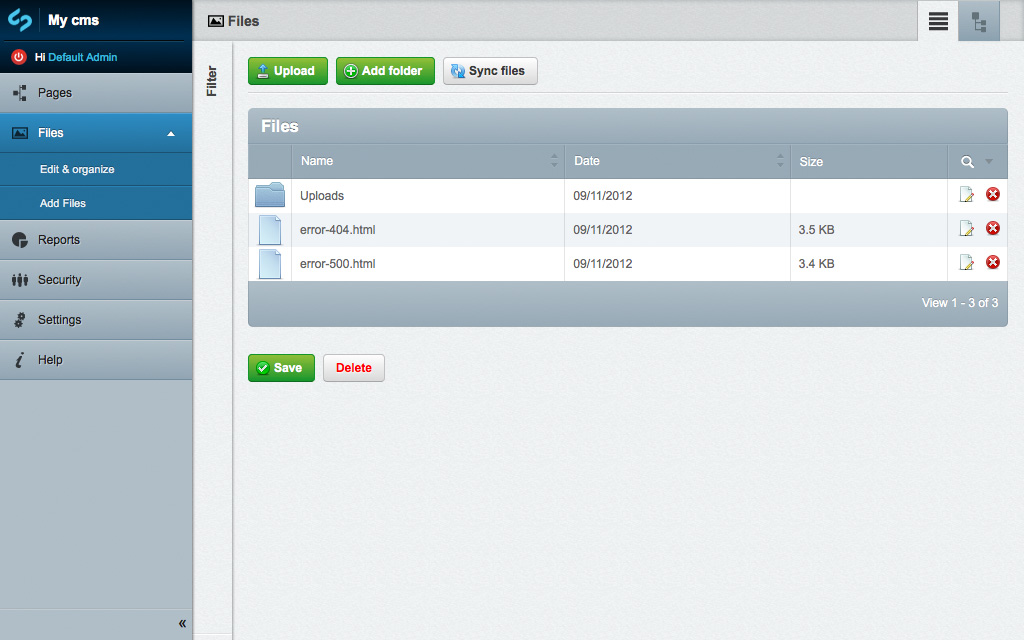
Task: Click the search magnifier icon in table header
Action: coord(967,162)
